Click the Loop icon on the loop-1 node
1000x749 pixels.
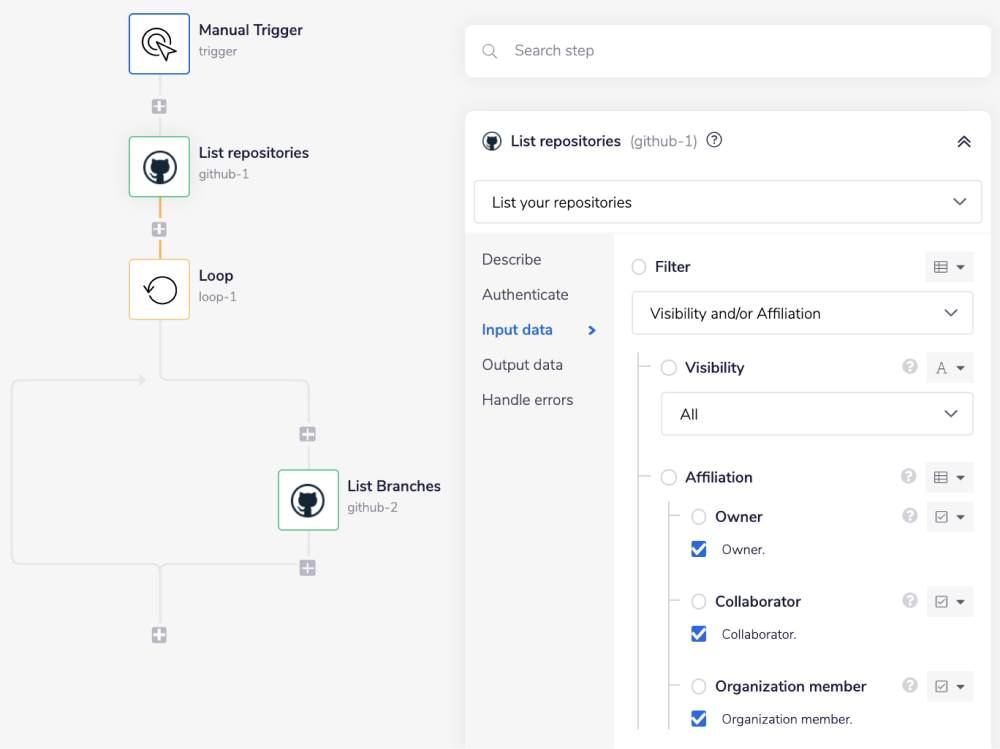(x=158, y=289)
